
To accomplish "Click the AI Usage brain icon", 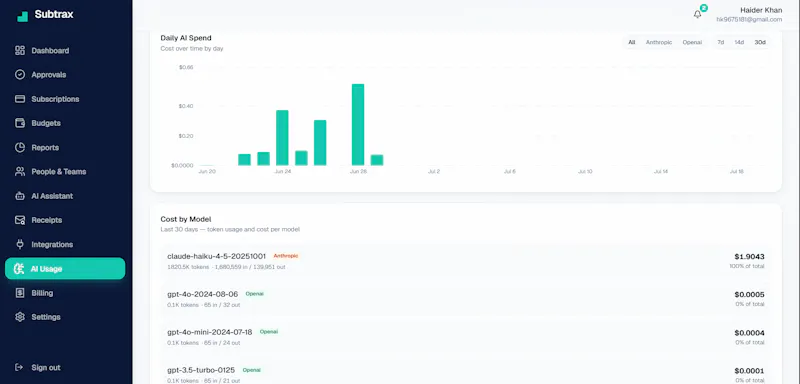I will 19,269.
